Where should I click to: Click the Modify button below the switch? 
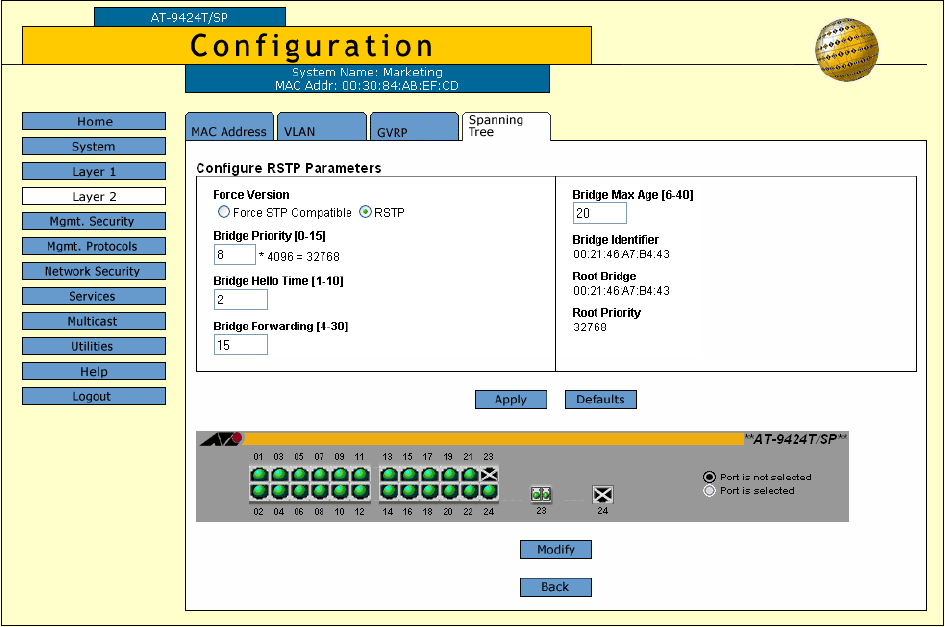pos(556,550)
